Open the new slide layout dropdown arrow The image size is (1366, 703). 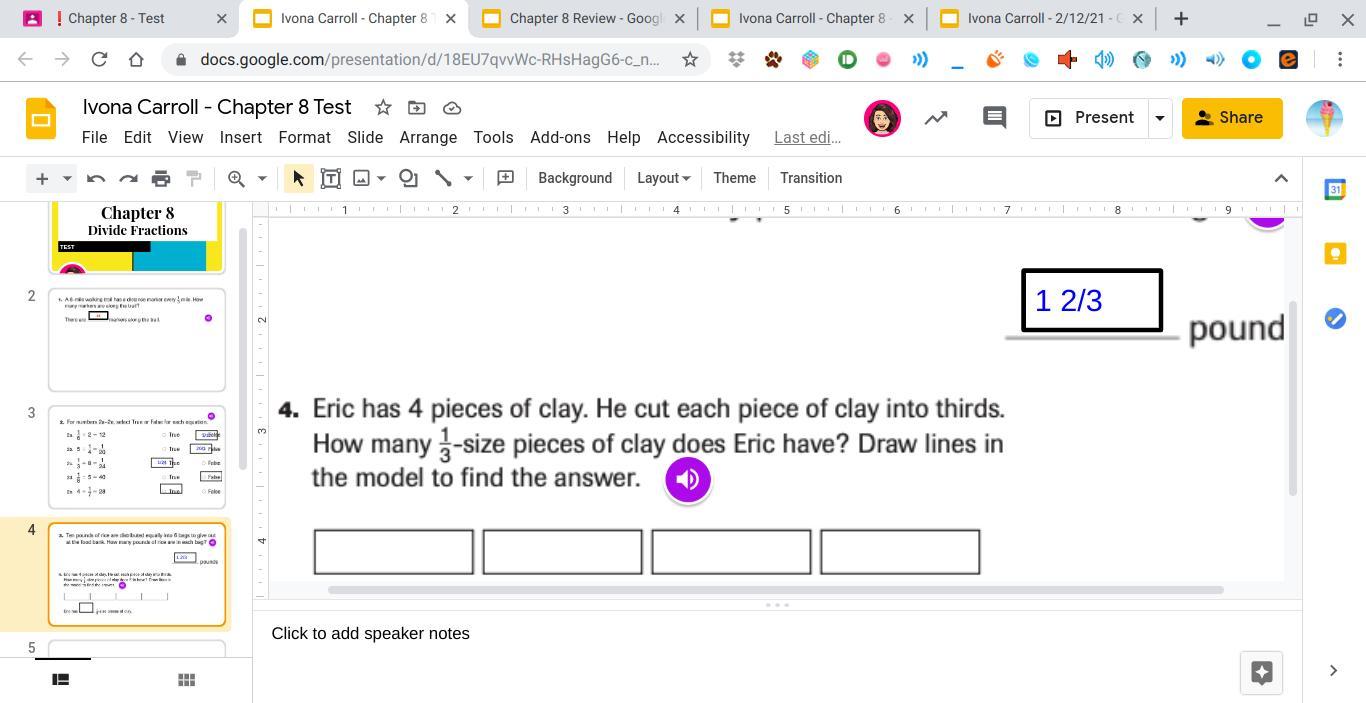click(67, 178)
